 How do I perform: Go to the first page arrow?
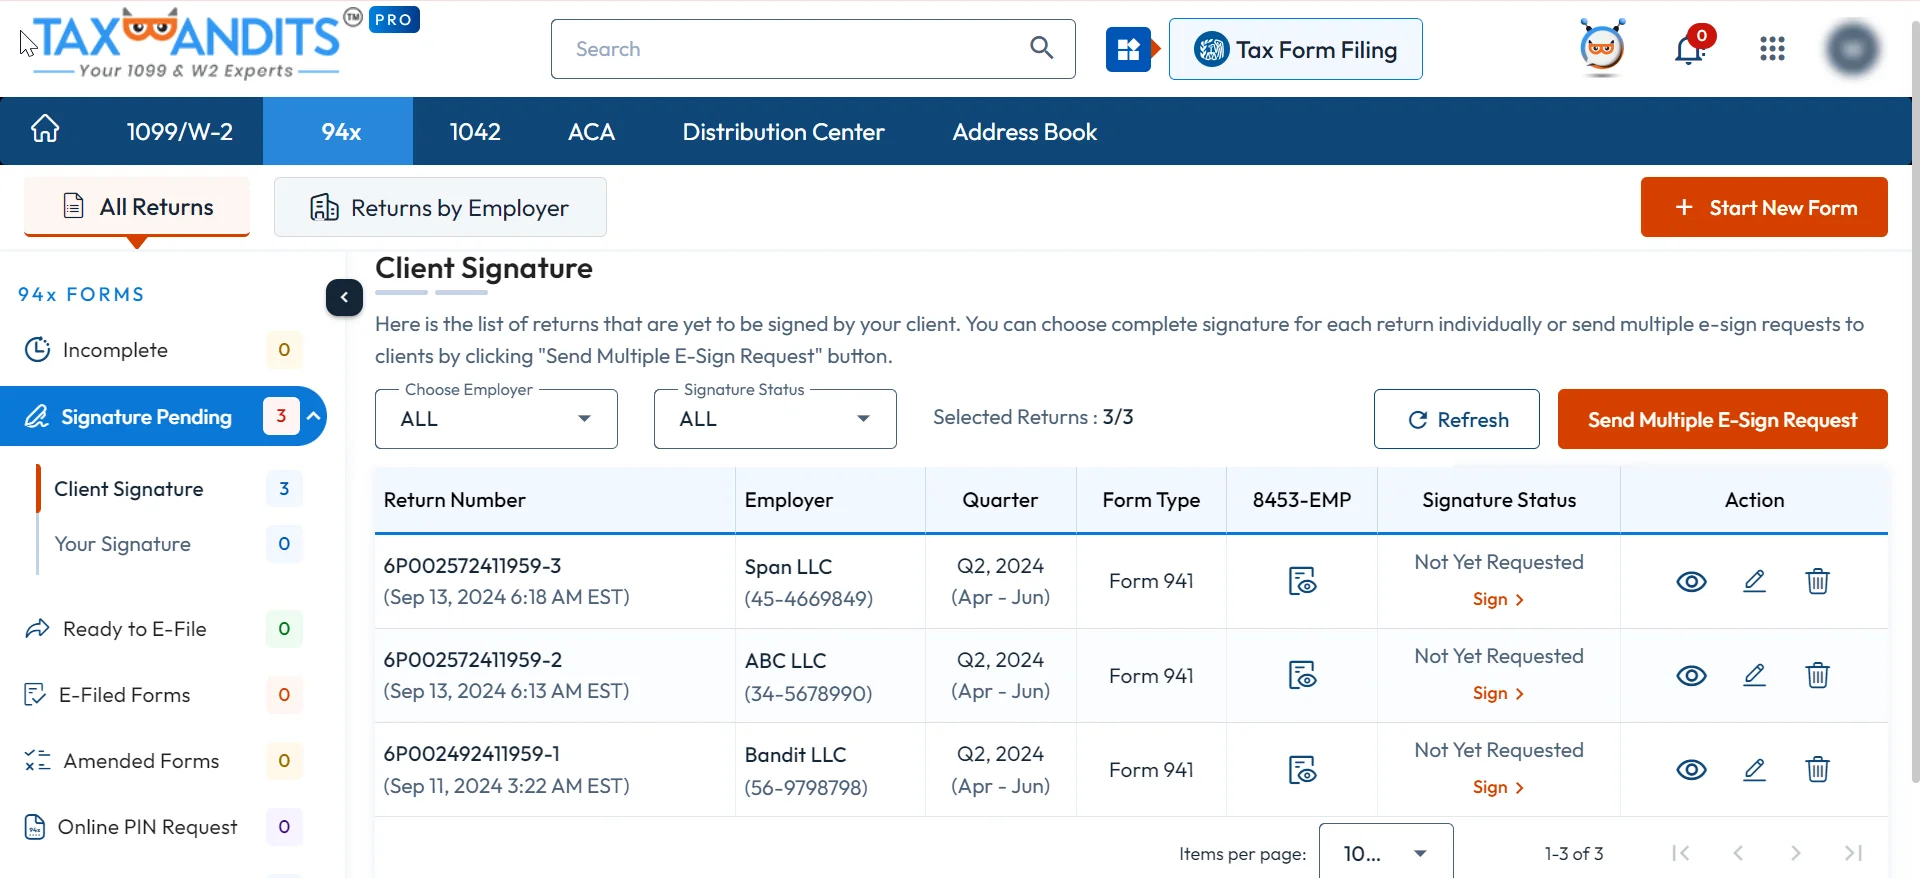tap(1680, 853)
